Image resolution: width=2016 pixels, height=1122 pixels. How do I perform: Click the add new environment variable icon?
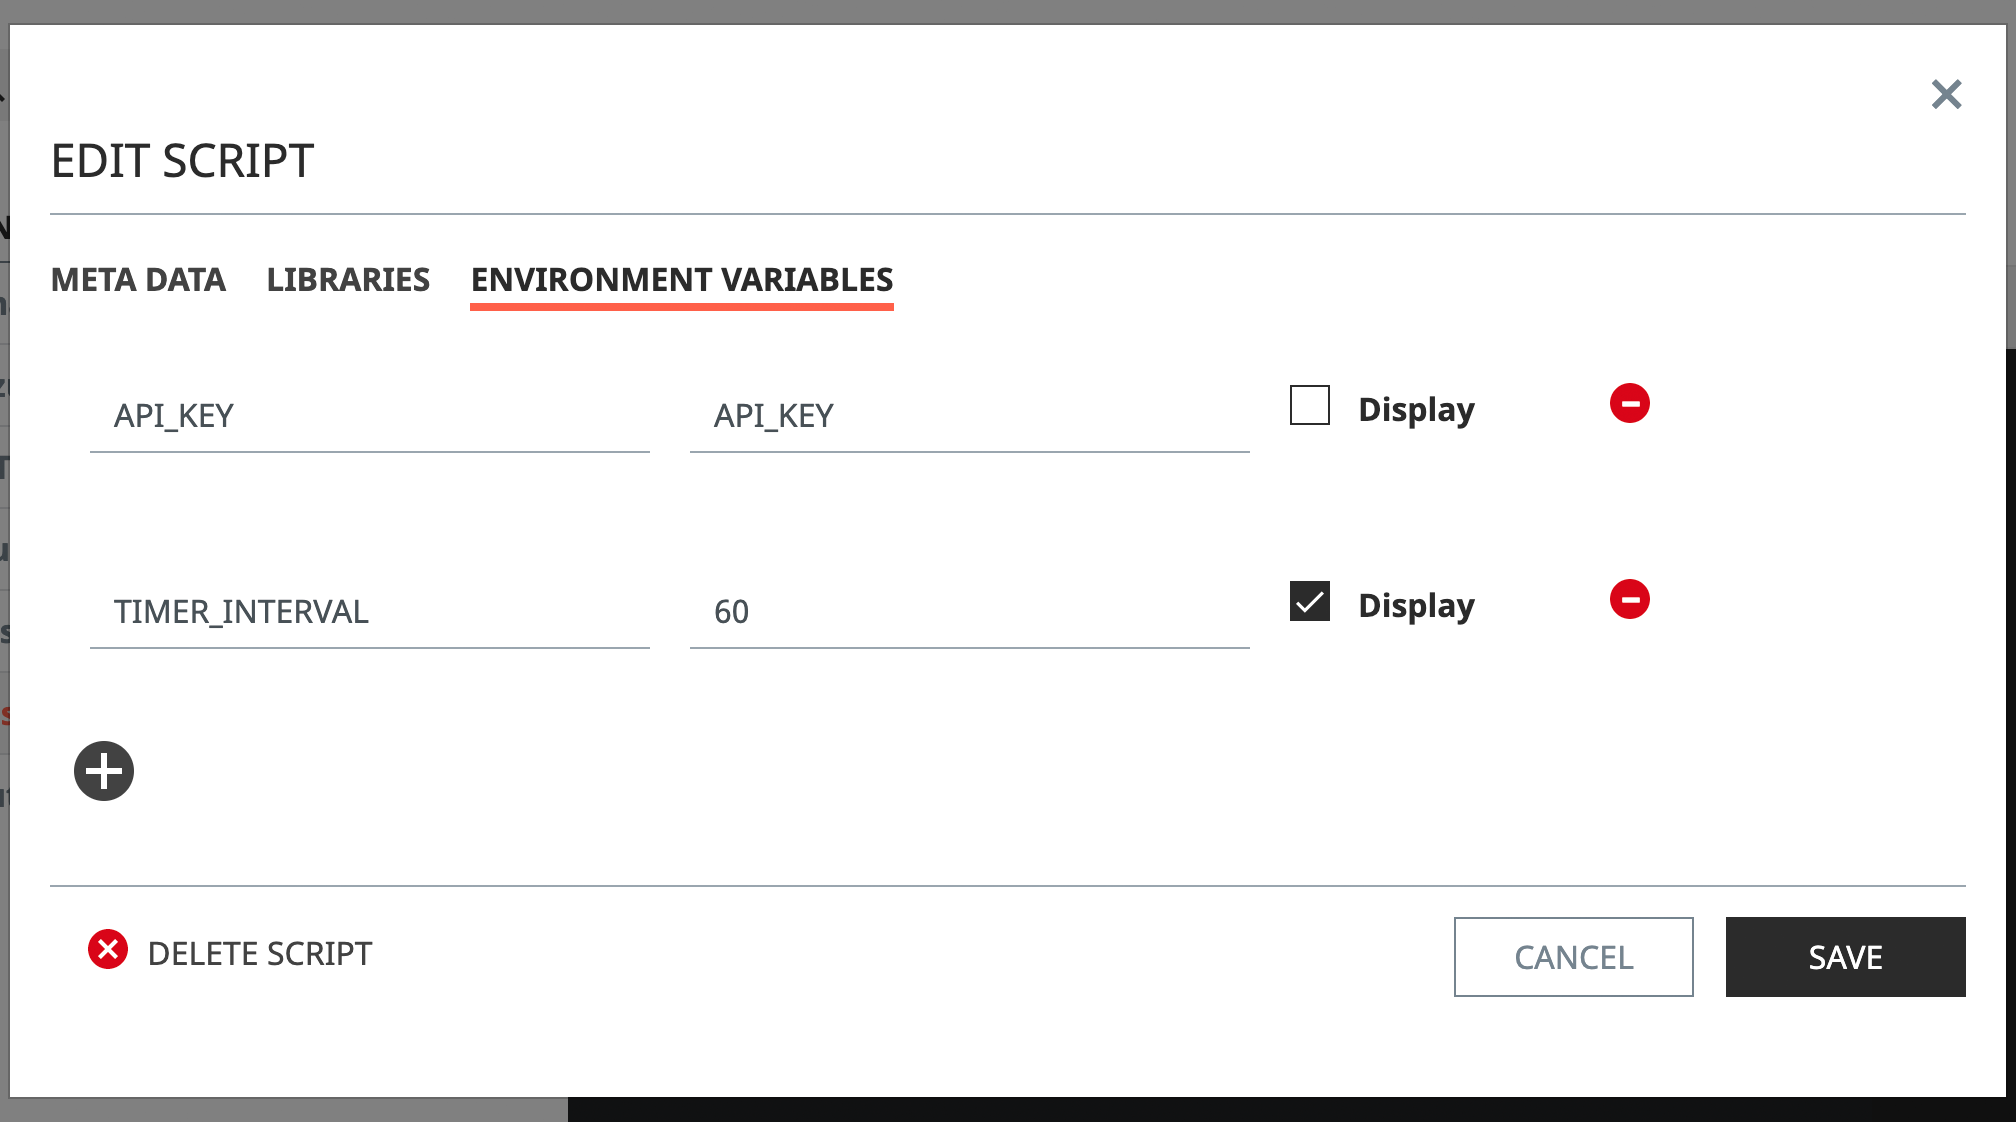tap(106, 771)
